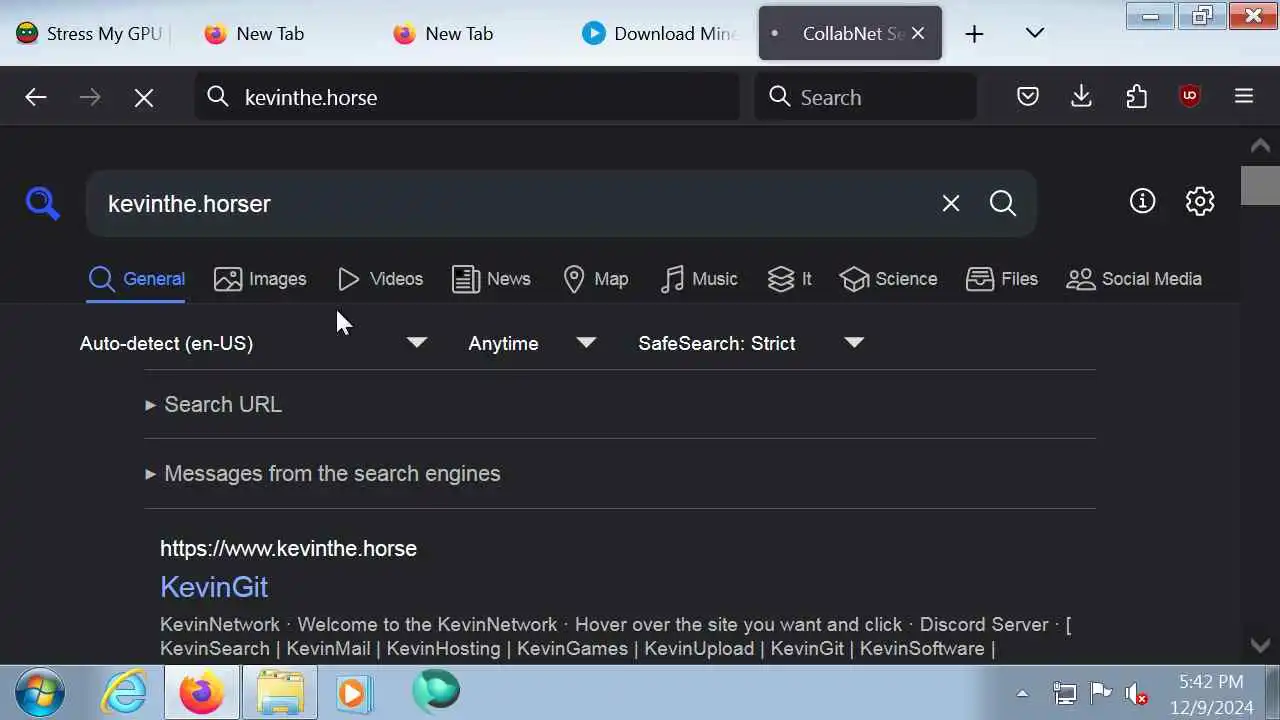Open Windows Explorer folder from taskbar
The height and width of the screenshot is (720, 1280).
pyautogui.click(x=280, y=692)
